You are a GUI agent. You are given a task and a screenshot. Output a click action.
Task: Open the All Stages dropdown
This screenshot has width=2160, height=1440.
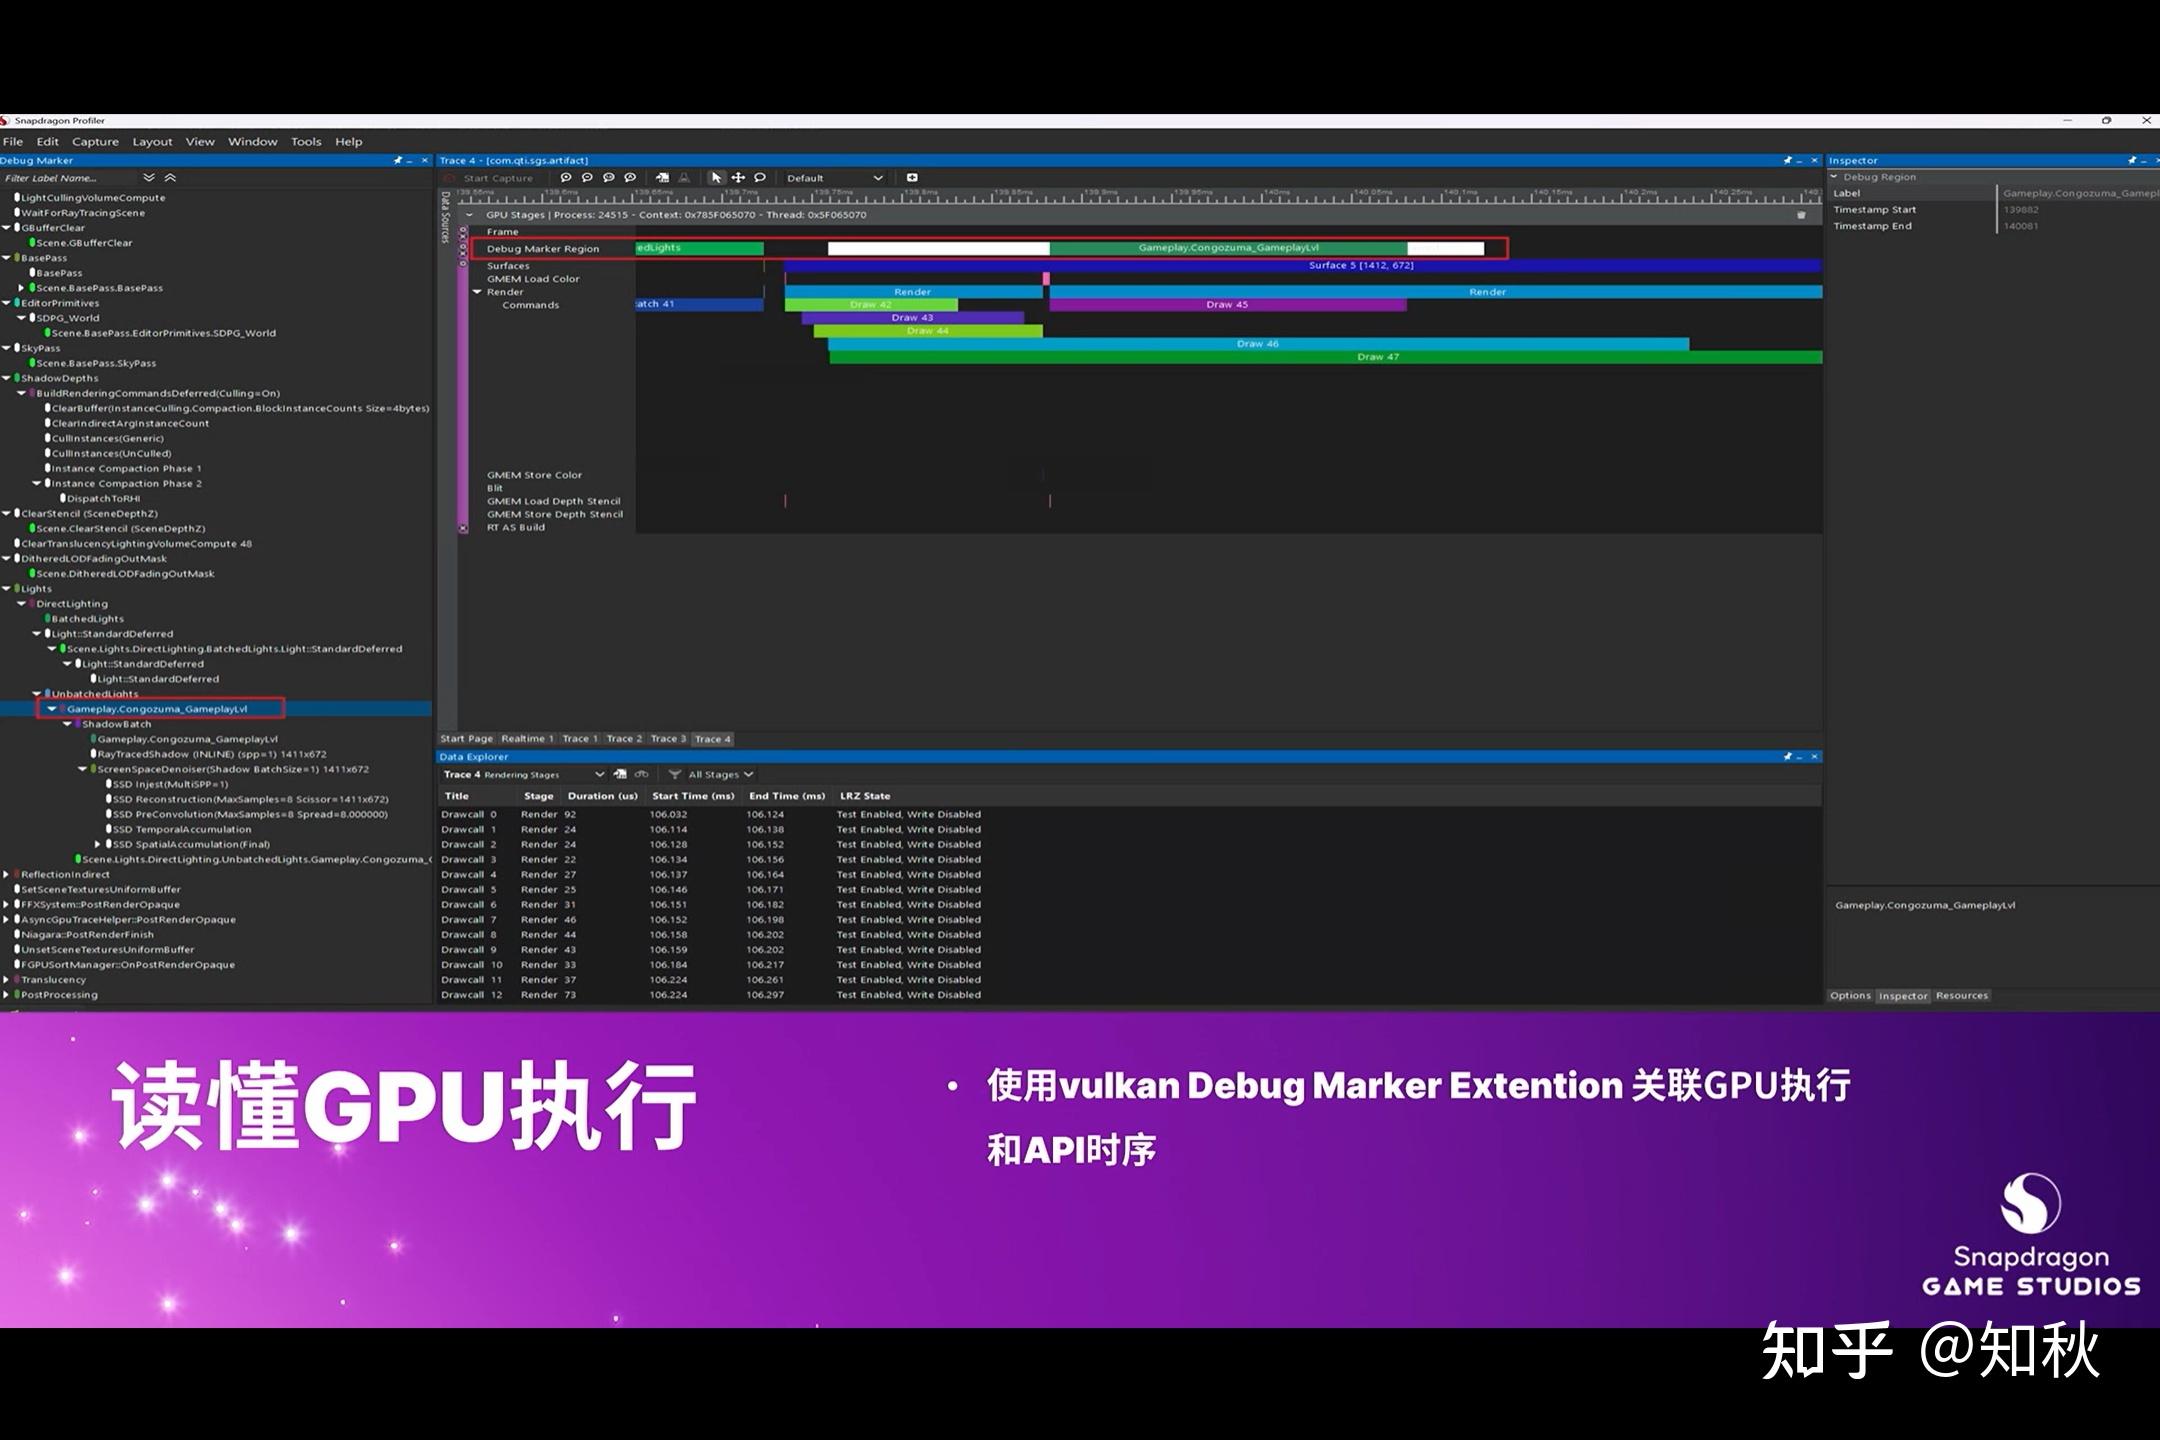click(714, 774)
